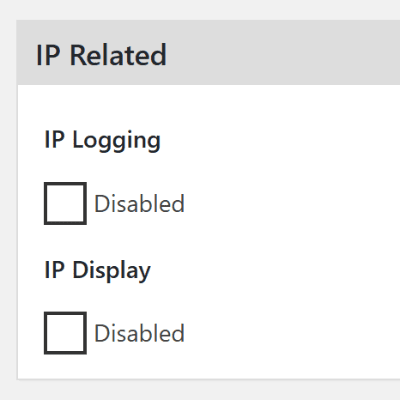Image resolution: width=400 pixels, height=400 pixels.
Task: Click the IP letters in IP Display heading
Action: [54, 269]
